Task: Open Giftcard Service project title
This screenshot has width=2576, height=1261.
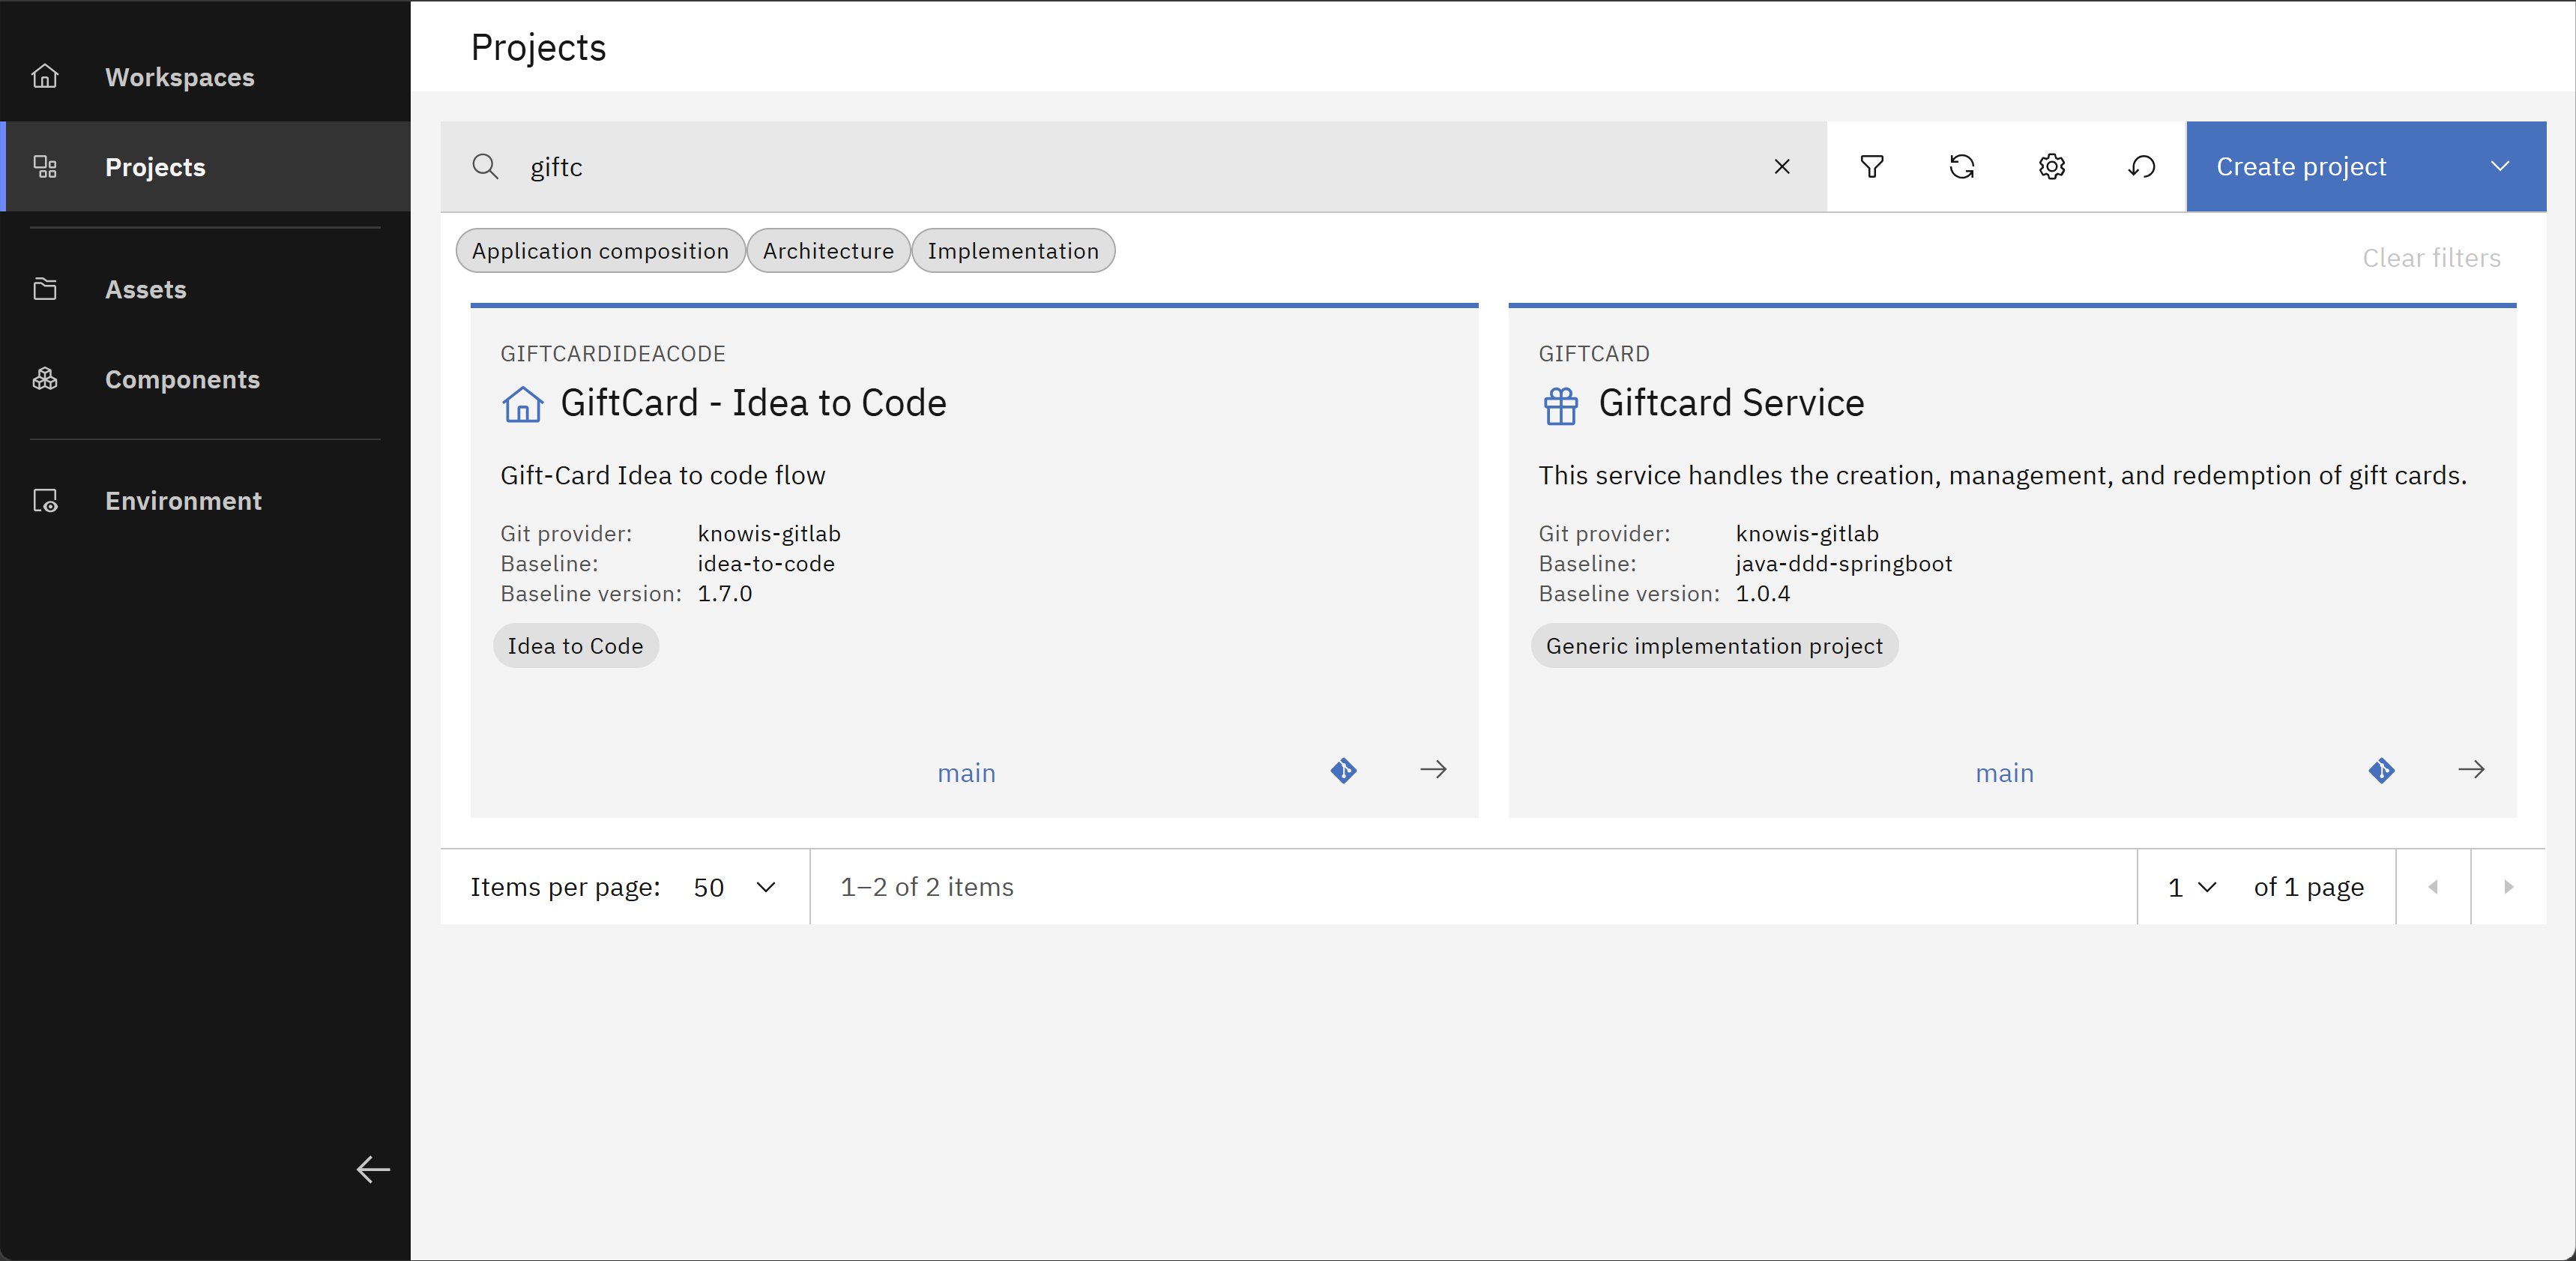Action: (1731, 403)
